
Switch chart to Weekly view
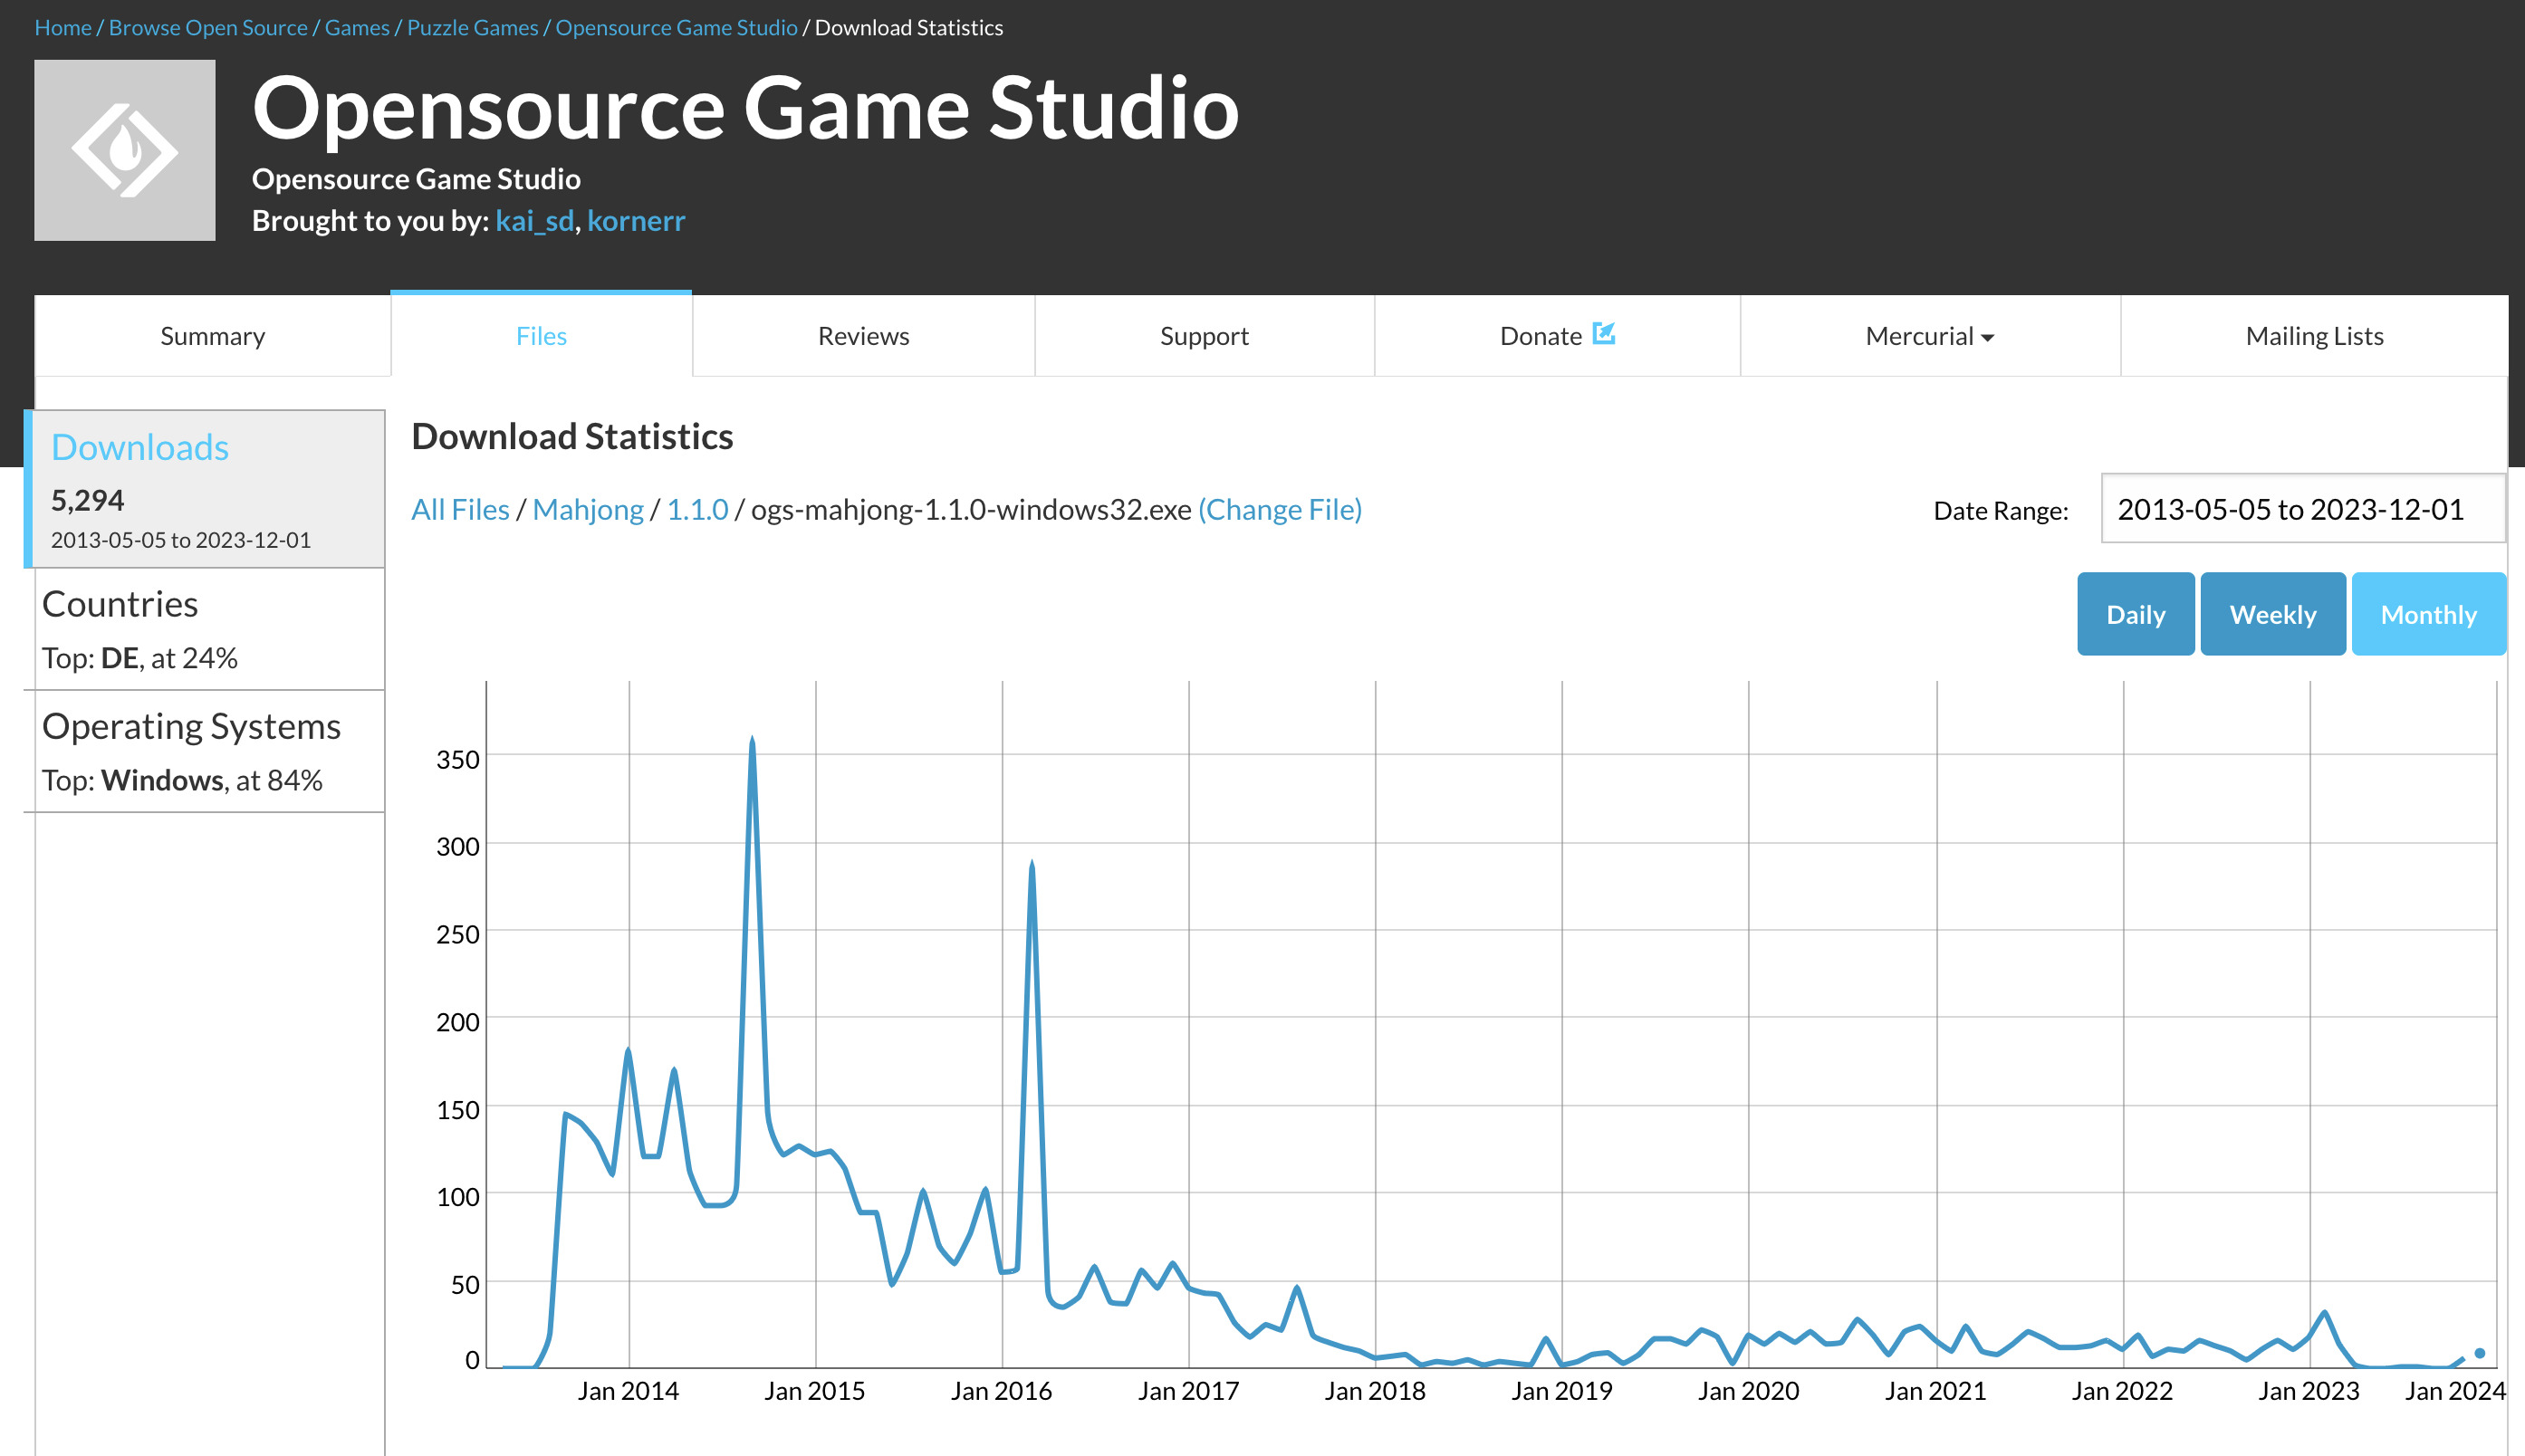2273,613
